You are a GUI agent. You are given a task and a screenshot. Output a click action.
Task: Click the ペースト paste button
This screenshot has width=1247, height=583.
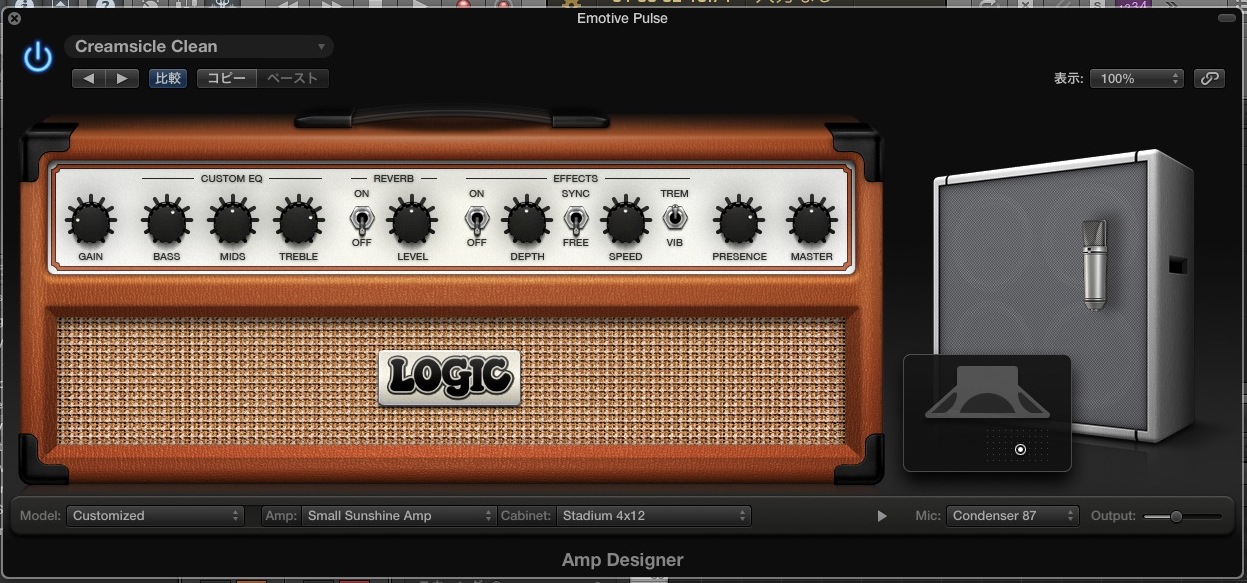(292, 78)
